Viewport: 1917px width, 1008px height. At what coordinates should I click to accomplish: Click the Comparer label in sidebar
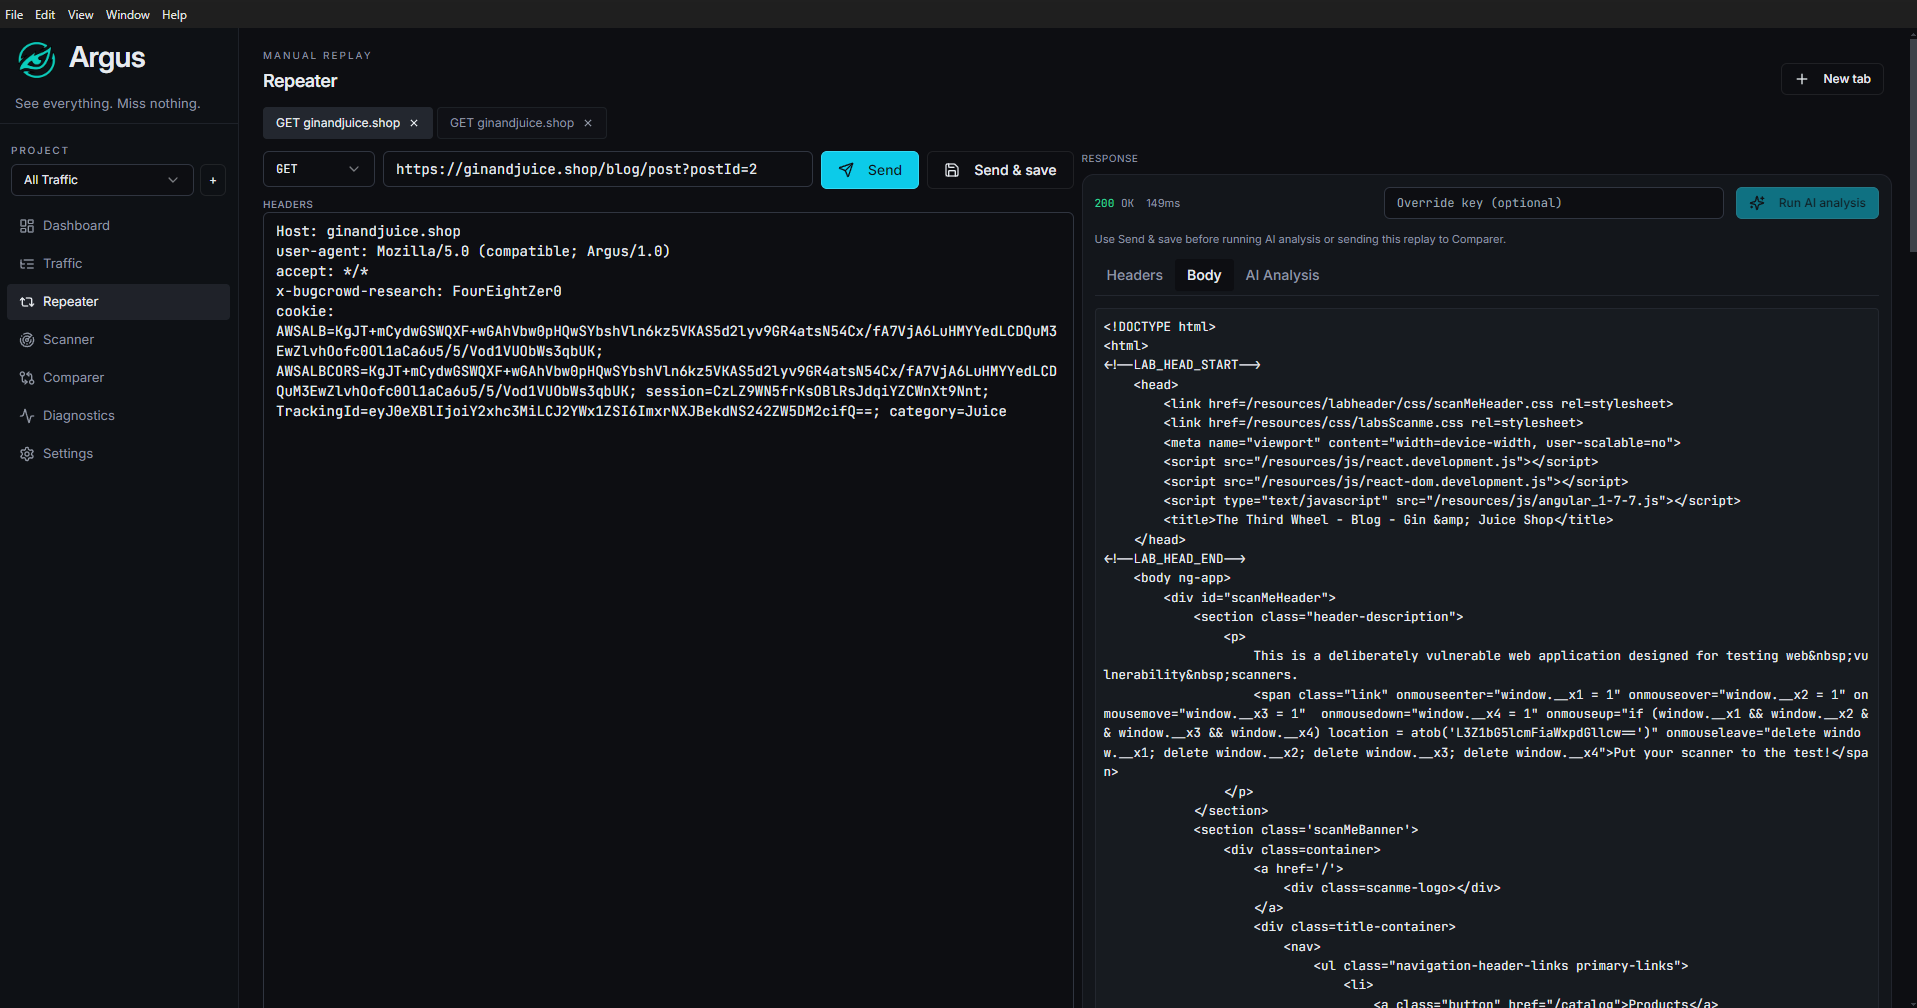[73, 378]
